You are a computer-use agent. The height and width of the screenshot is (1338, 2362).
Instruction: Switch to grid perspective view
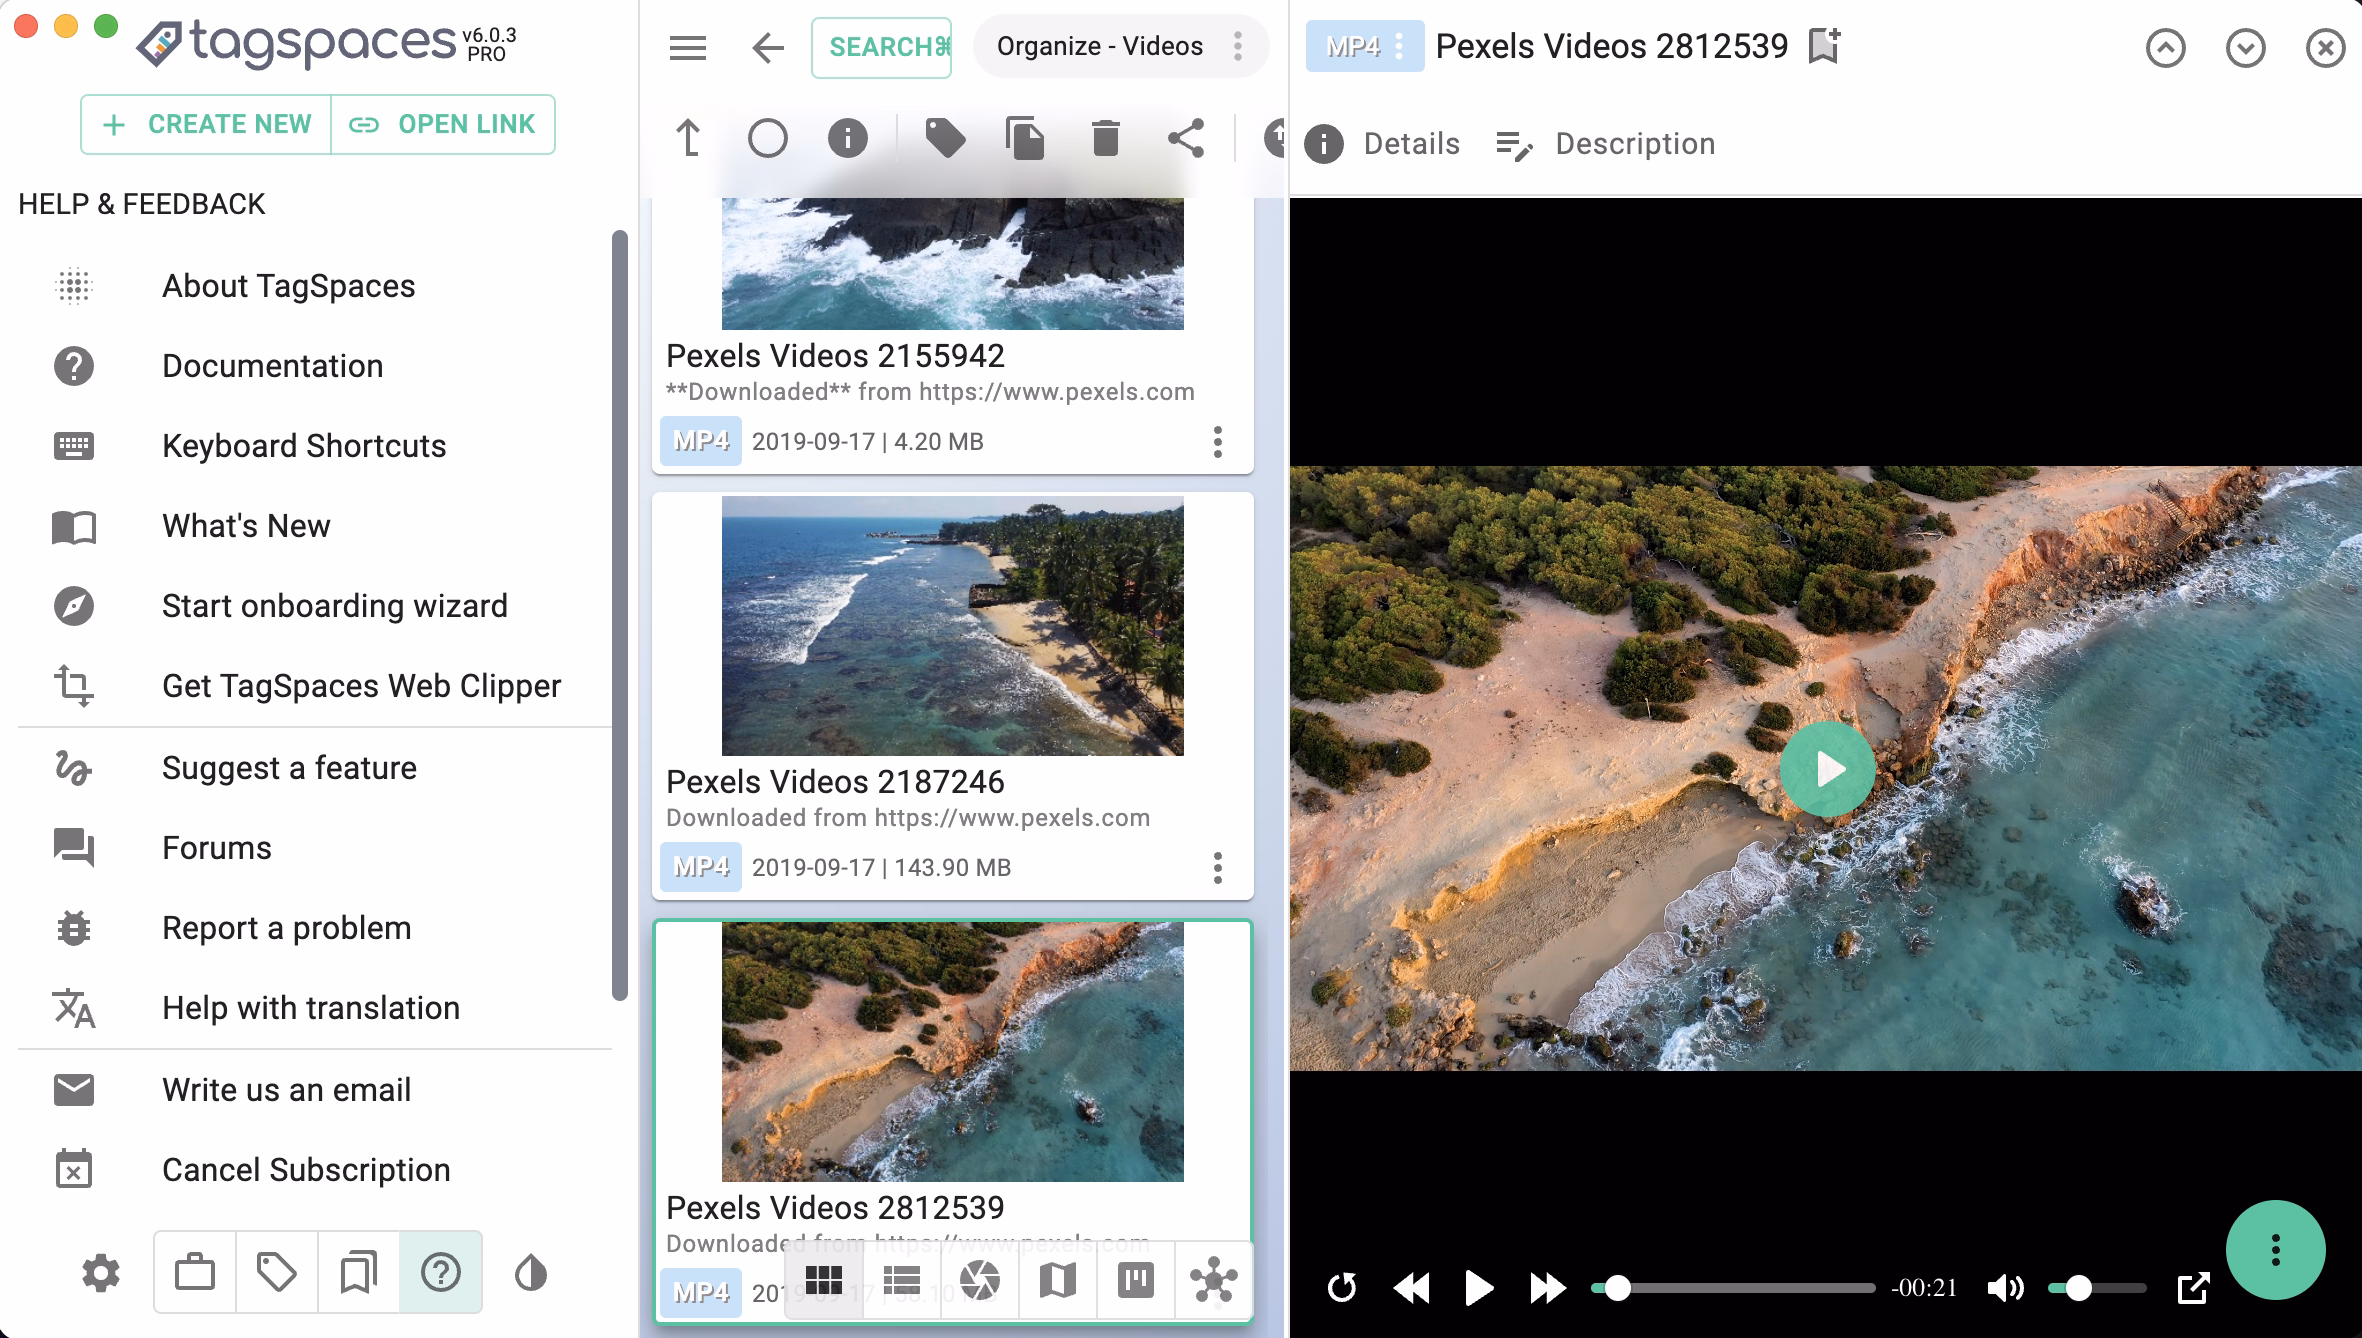824,1281
